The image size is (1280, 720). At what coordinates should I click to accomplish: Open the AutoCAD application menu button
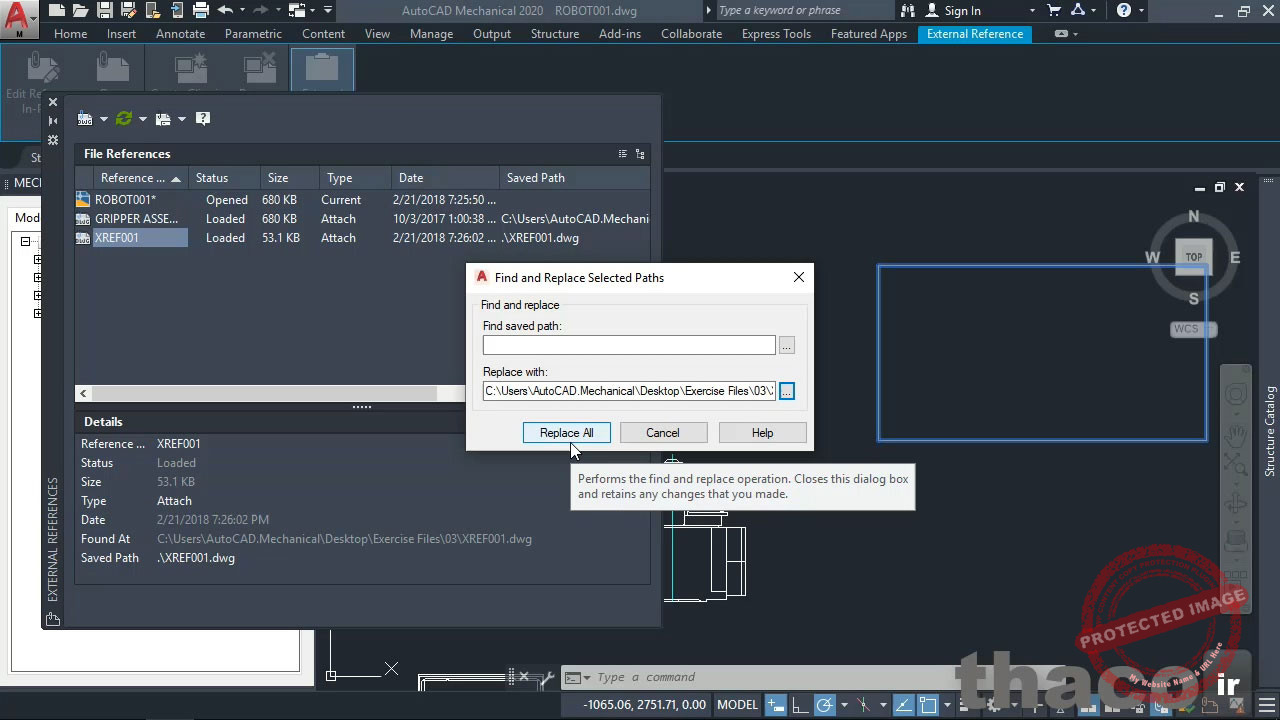coord(20,20)
